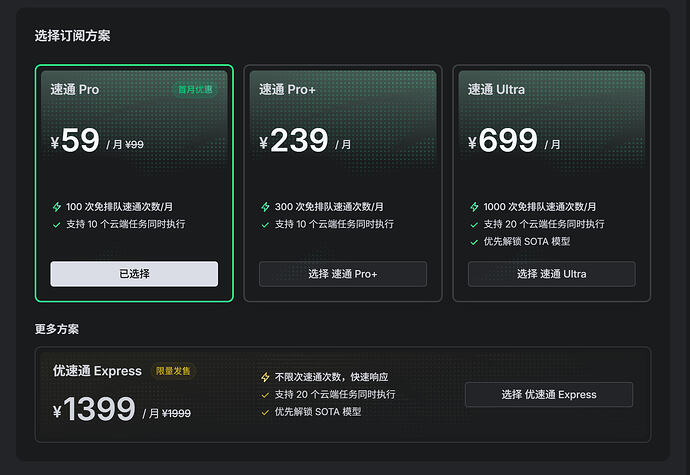690x475 pixels.
Task: Click 支持 10 个云端任务同时执行 in 速通 Pro card
Action: (x=125, y=225)
